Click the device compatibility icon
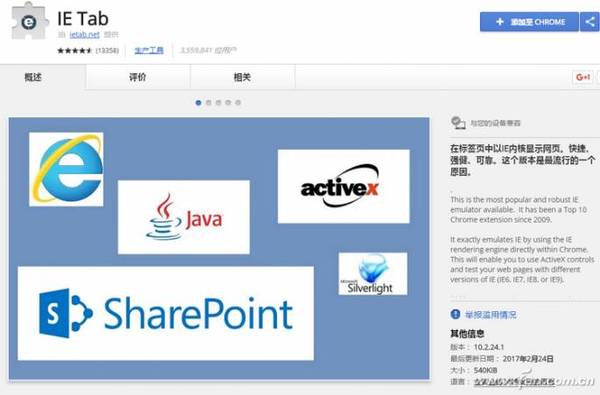 [458, 123]
